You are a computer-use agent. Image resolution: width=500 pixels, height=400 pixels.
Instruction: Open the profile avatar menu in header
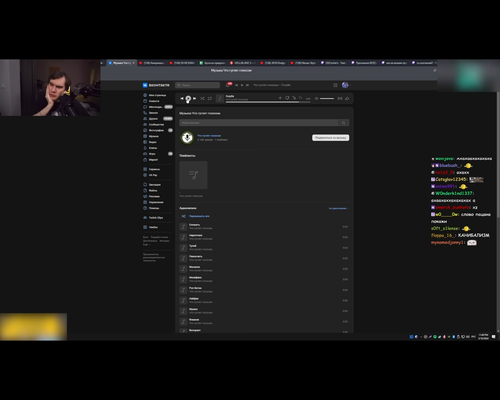(x=346, y=85)
